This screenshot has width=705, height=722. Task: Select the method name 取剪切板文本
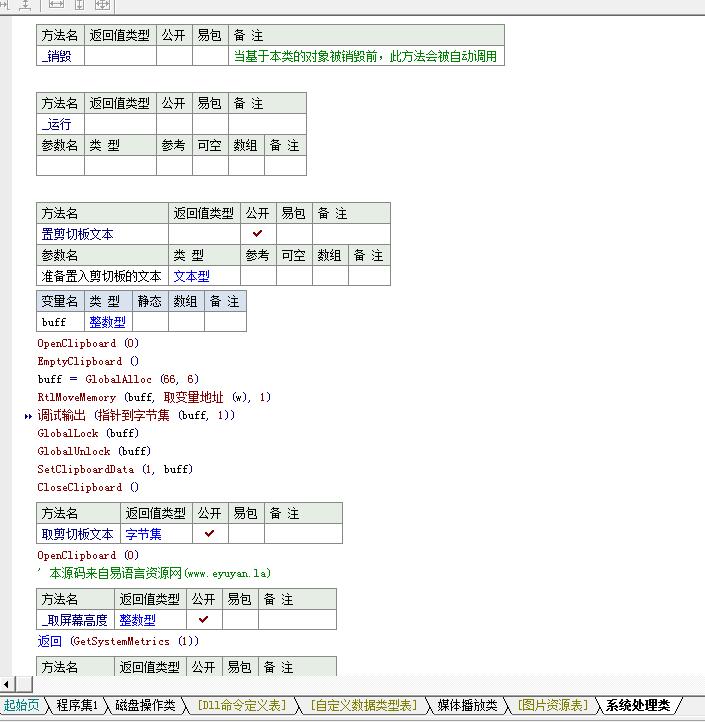(77, 534)
